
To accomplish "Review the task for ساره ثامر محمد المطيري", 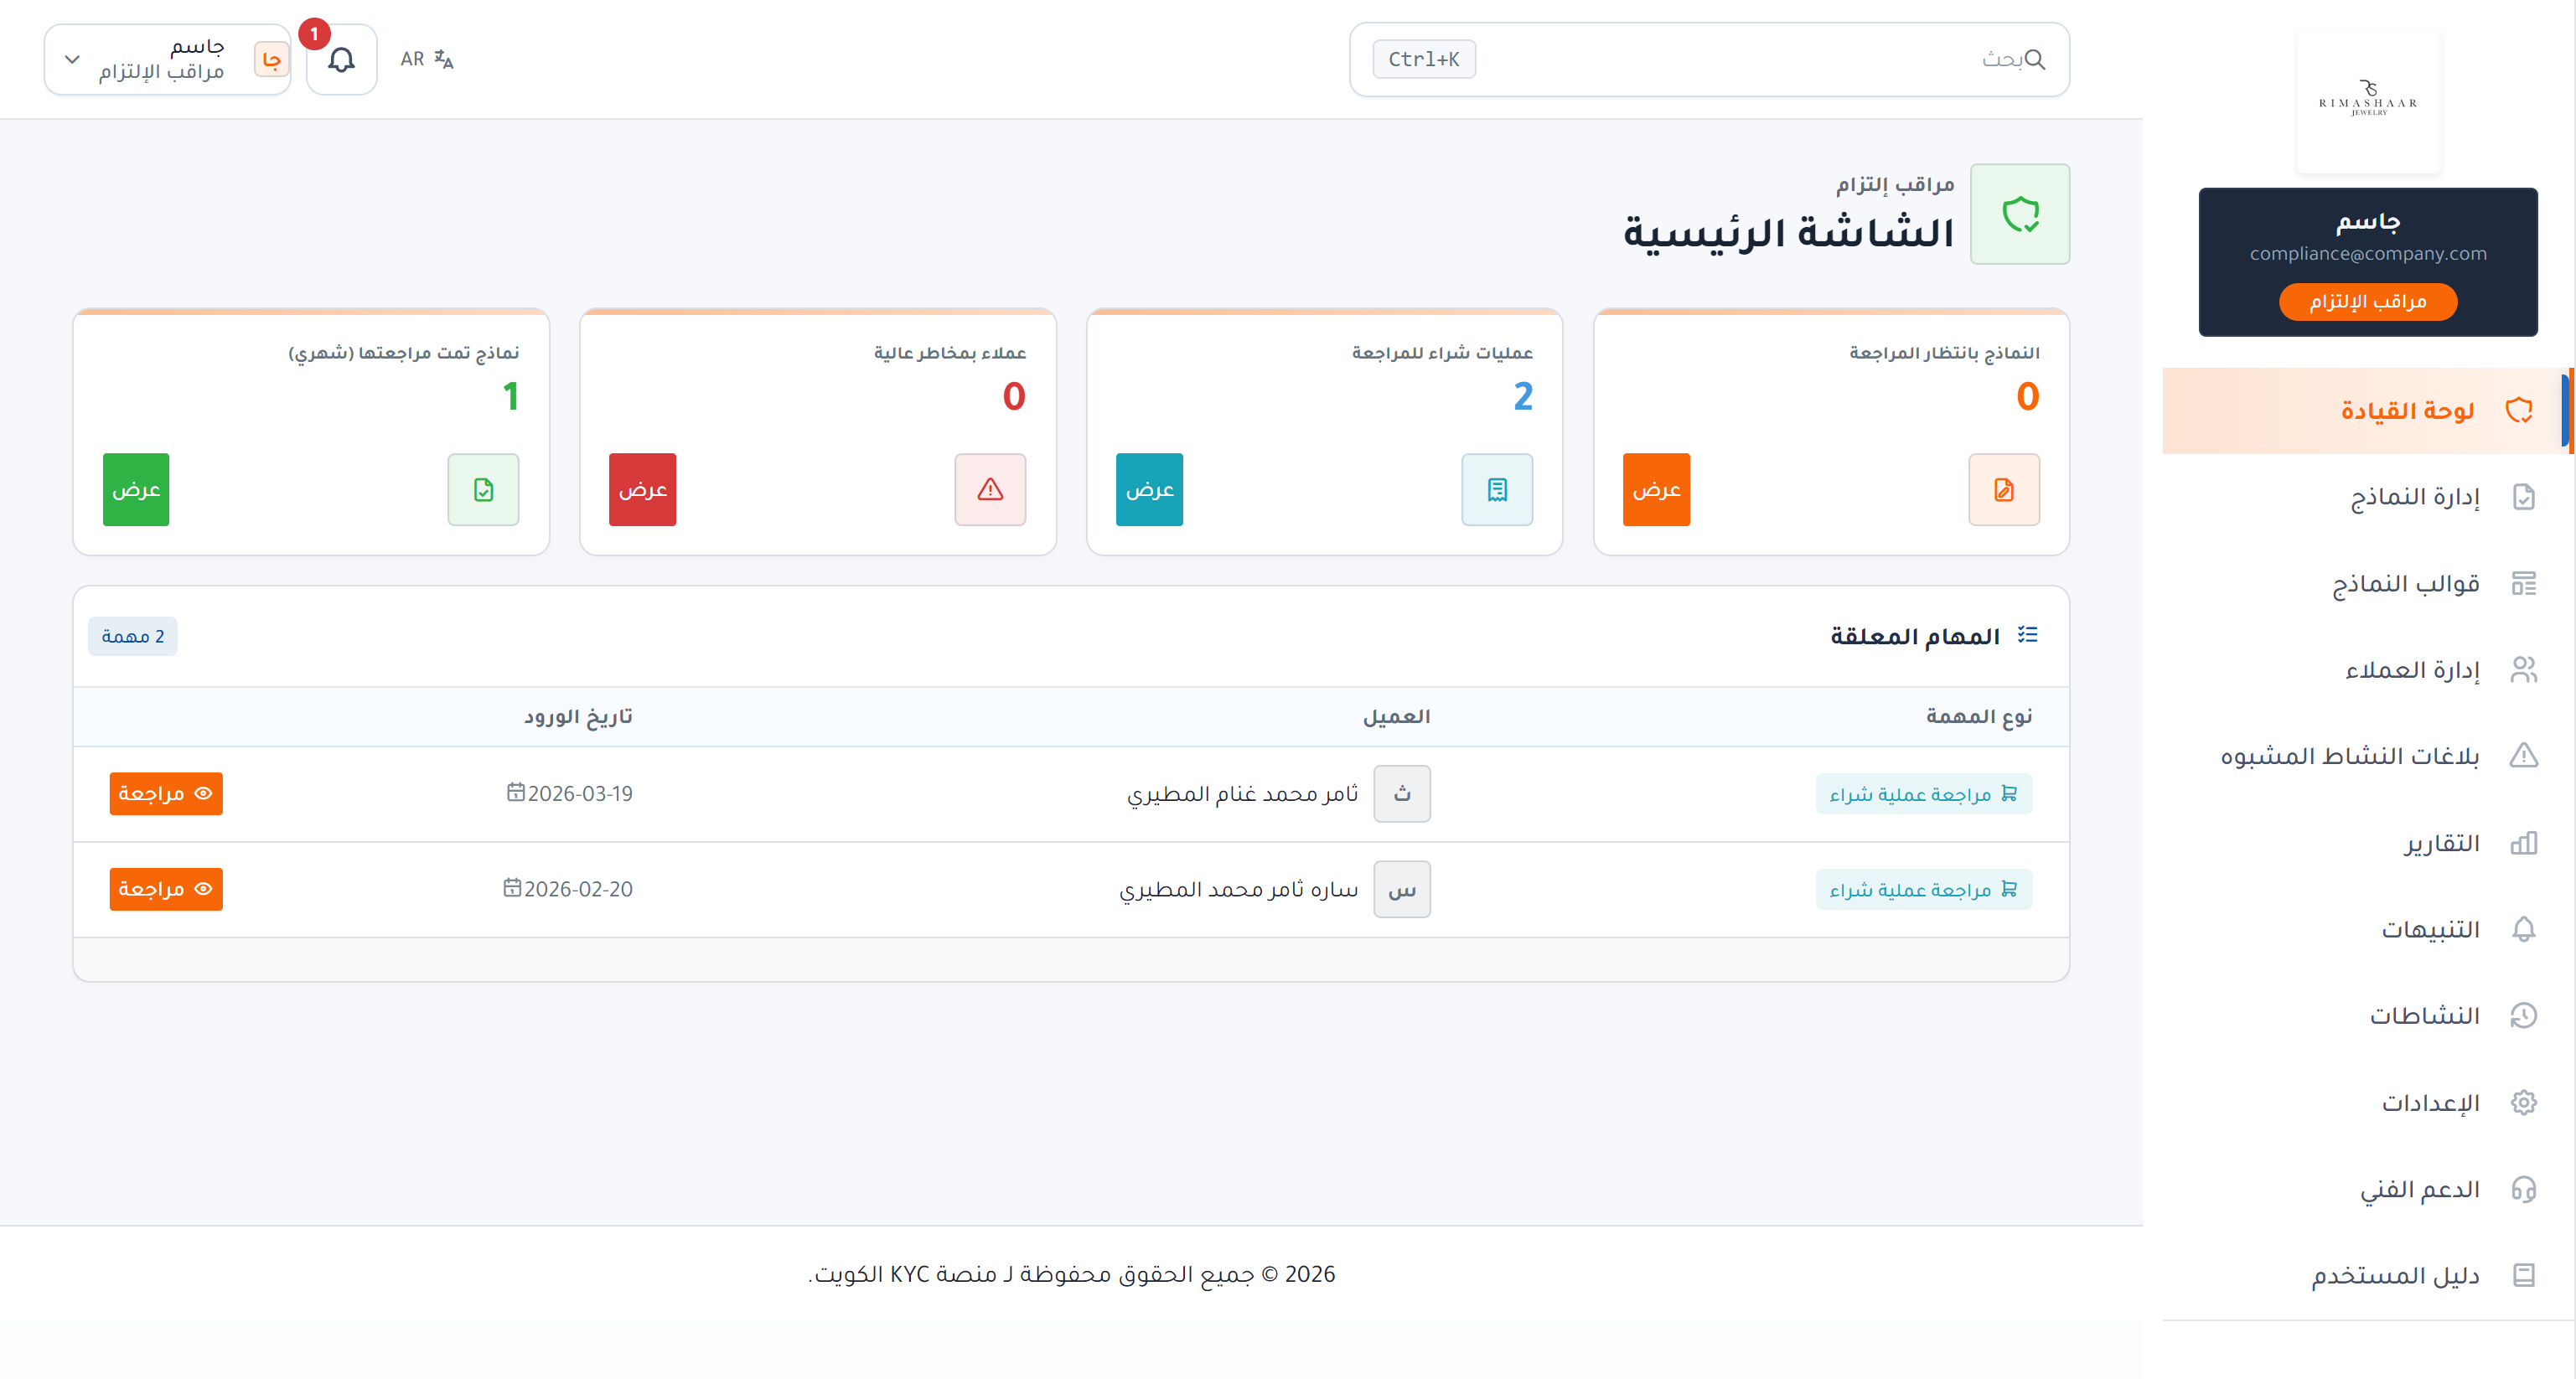I will click(x=166, y=888).
